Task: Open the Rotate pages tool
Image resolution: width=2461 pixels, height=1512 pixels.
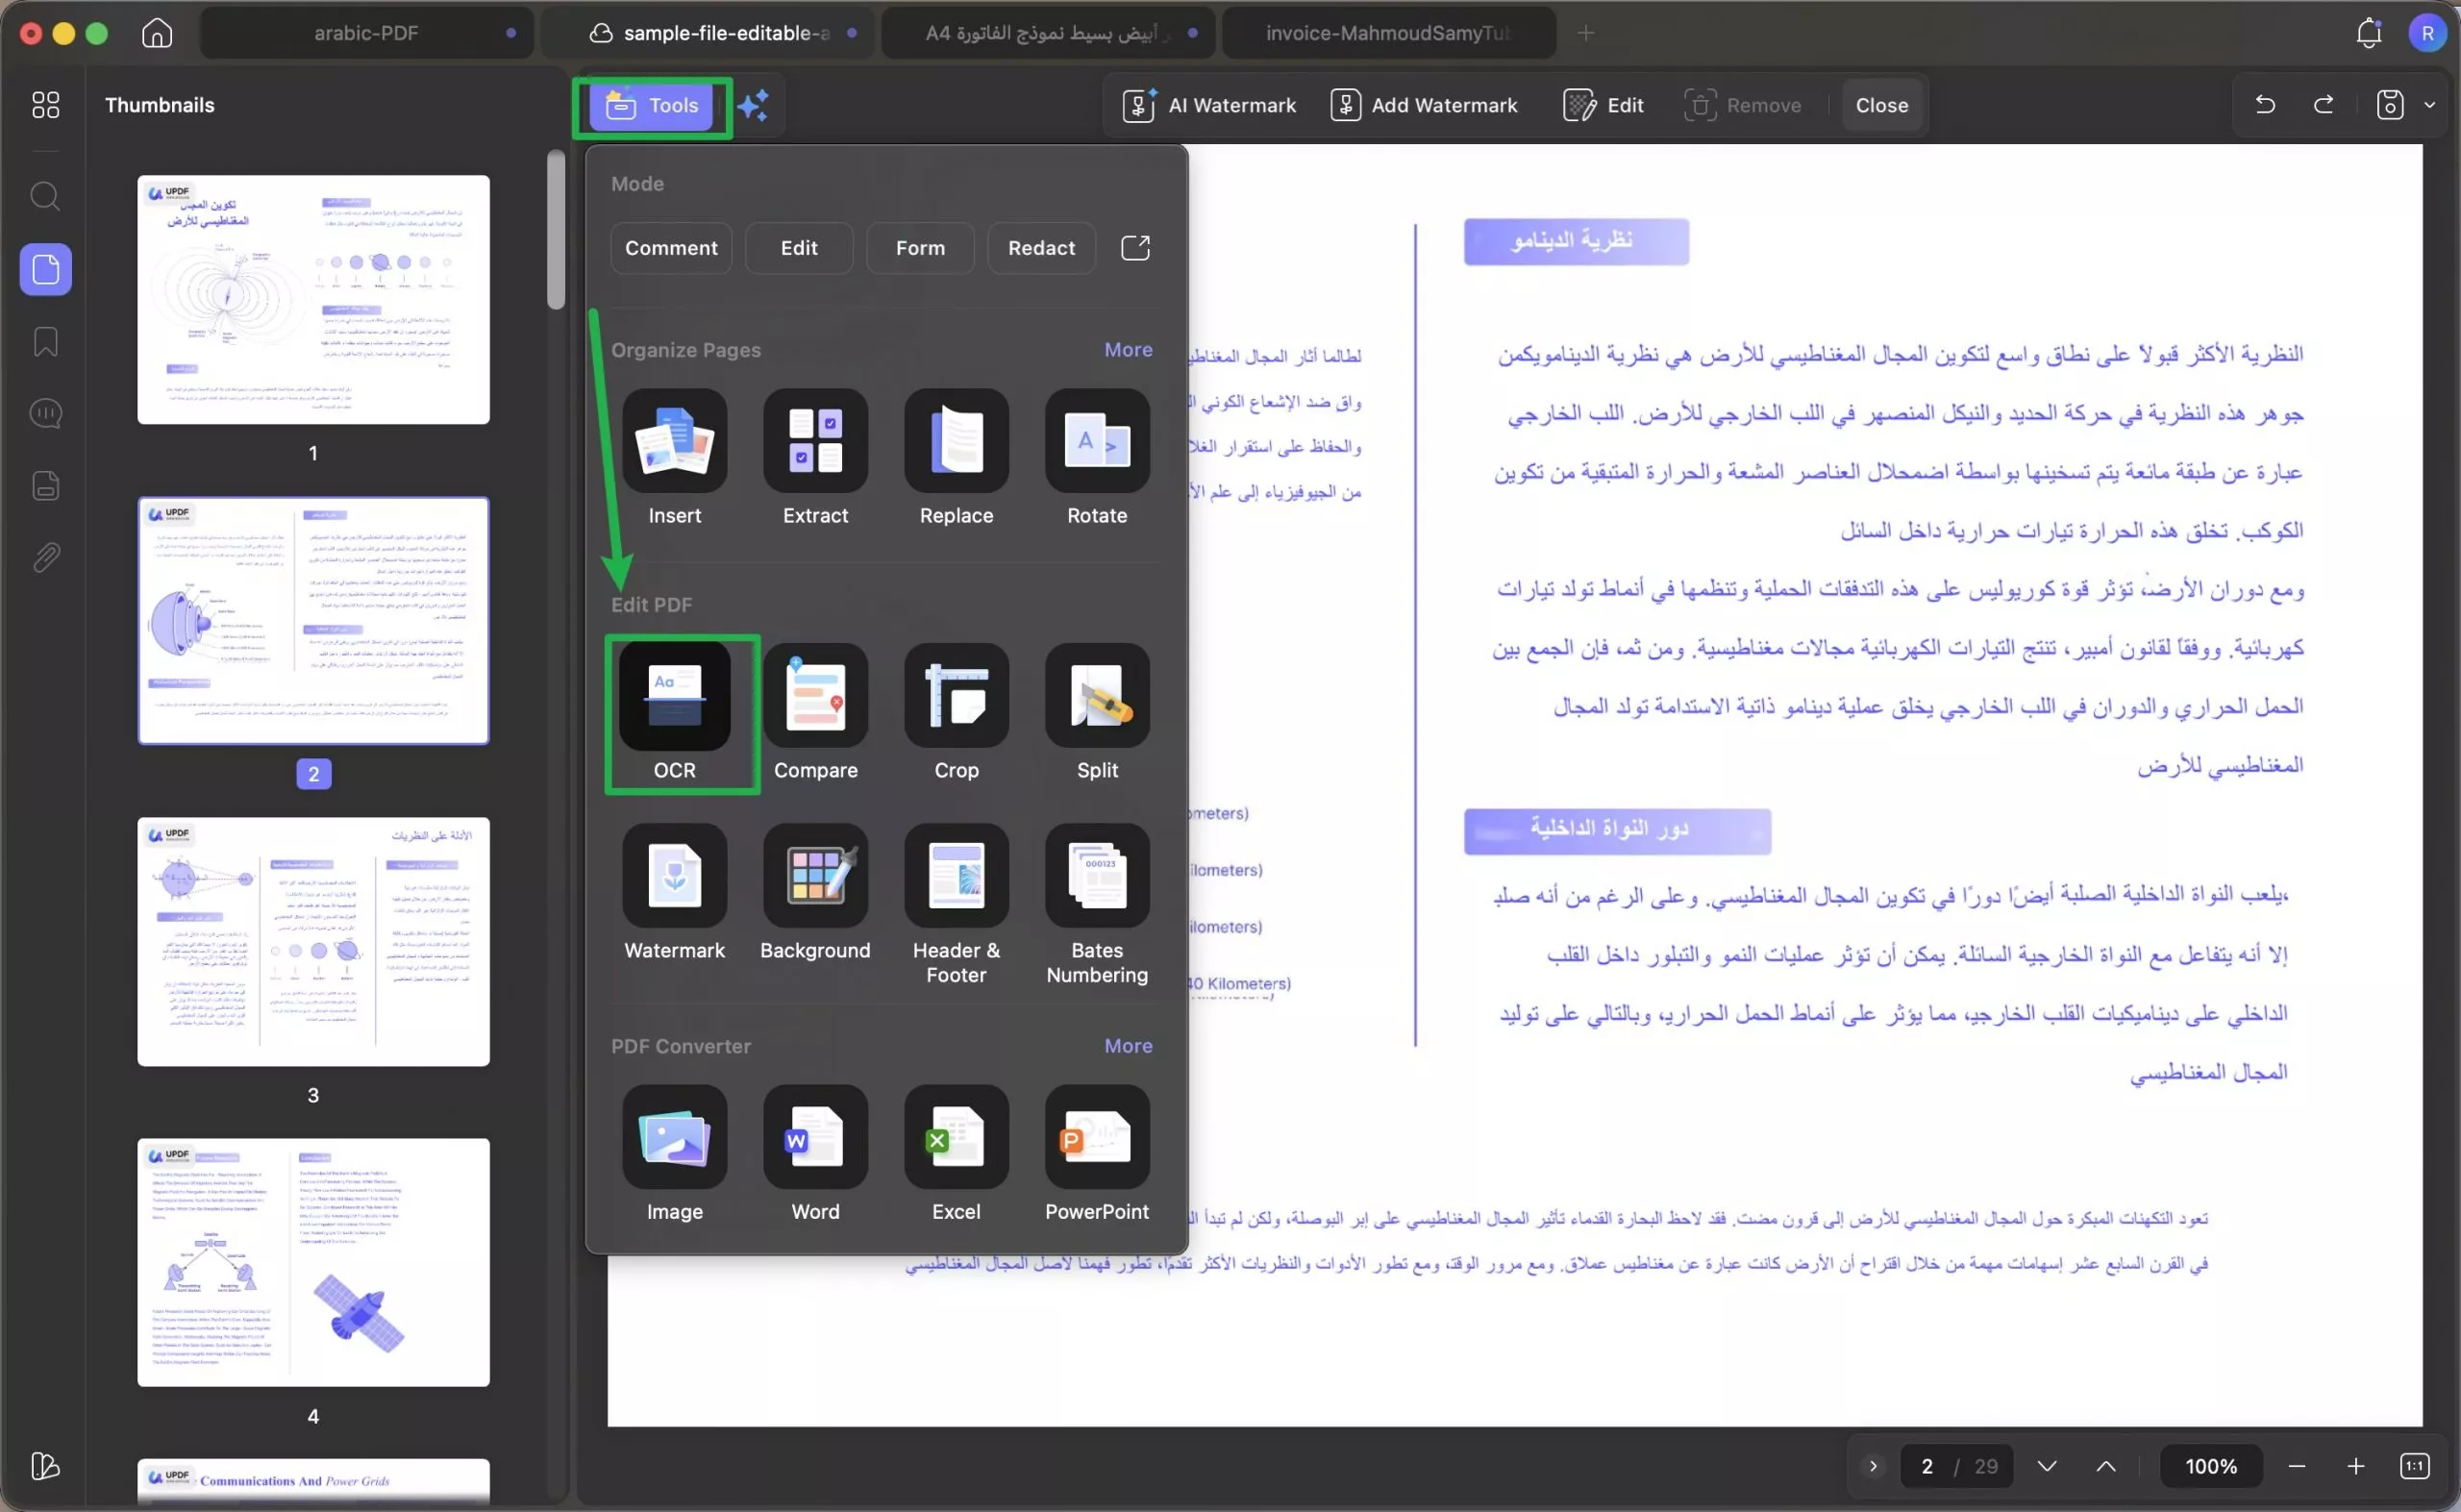Action: (1096, 455)
